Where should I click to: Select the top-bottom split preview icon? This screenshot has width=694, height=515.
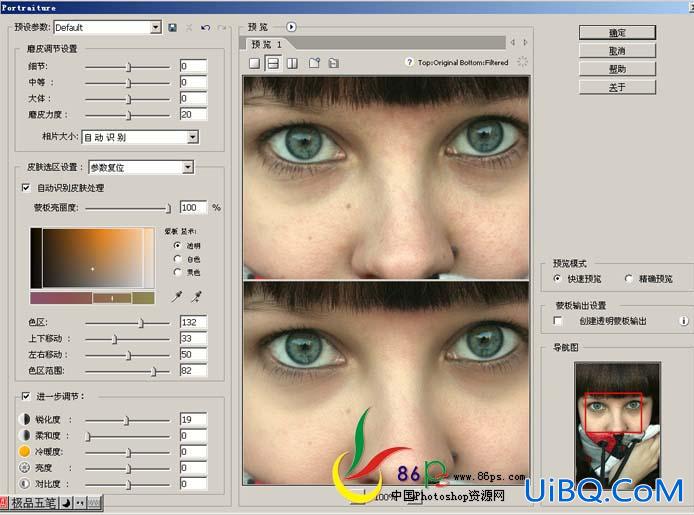click(273, 63)
